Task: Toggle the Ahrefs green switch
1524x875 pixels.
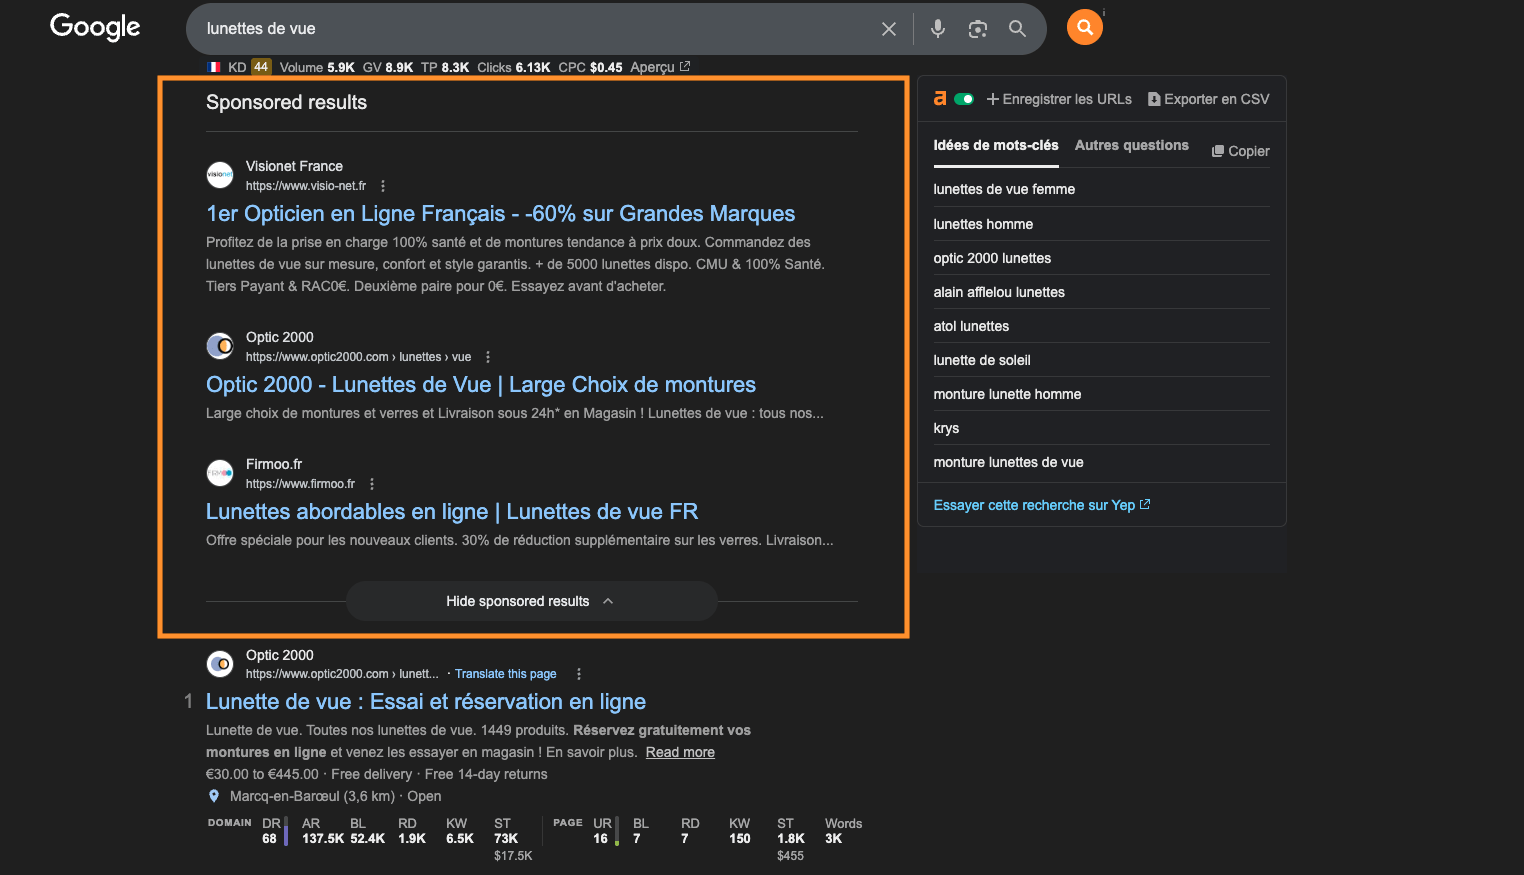Action: (964, 99)
